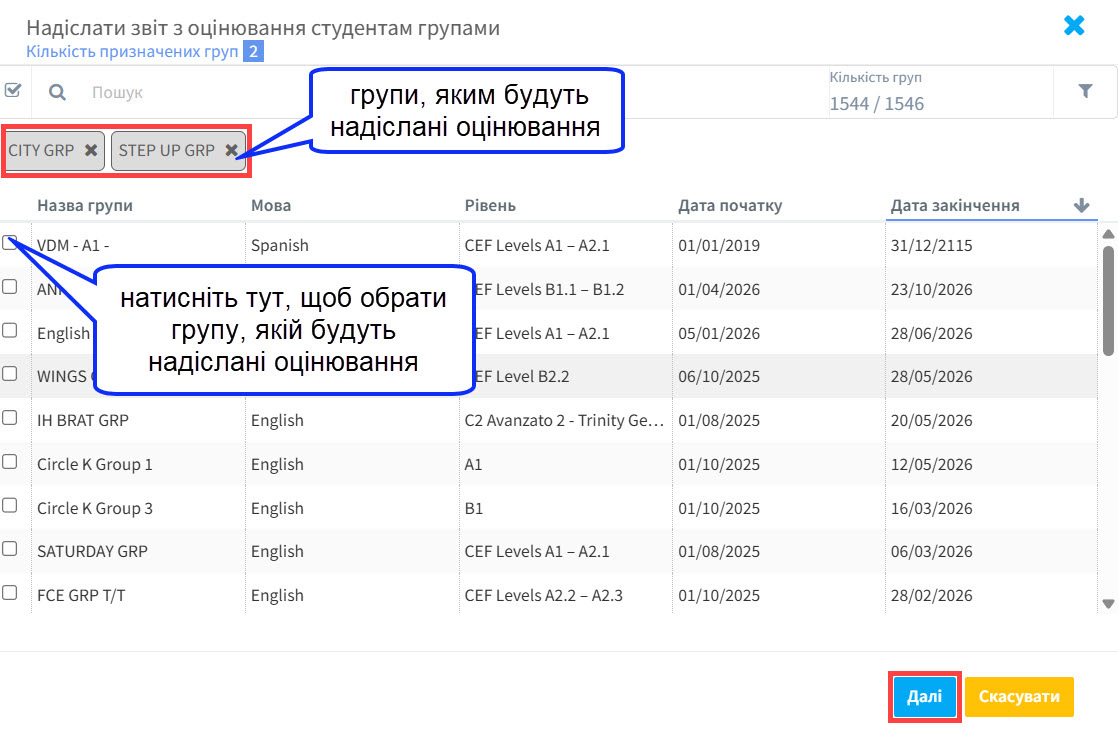Screen dimensions: 1118x737
Task: Tick the FCE GRP T/T checkbox
Action: click(x=10, y=593)
